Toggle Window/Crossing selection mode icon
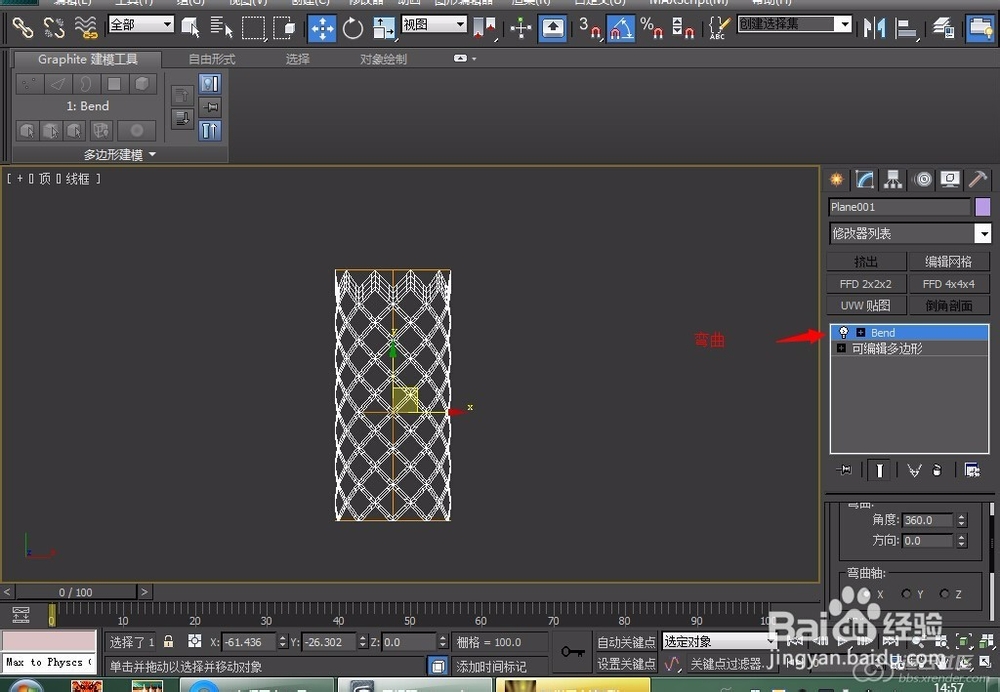Screen dimensions: 1000x692 283,27
